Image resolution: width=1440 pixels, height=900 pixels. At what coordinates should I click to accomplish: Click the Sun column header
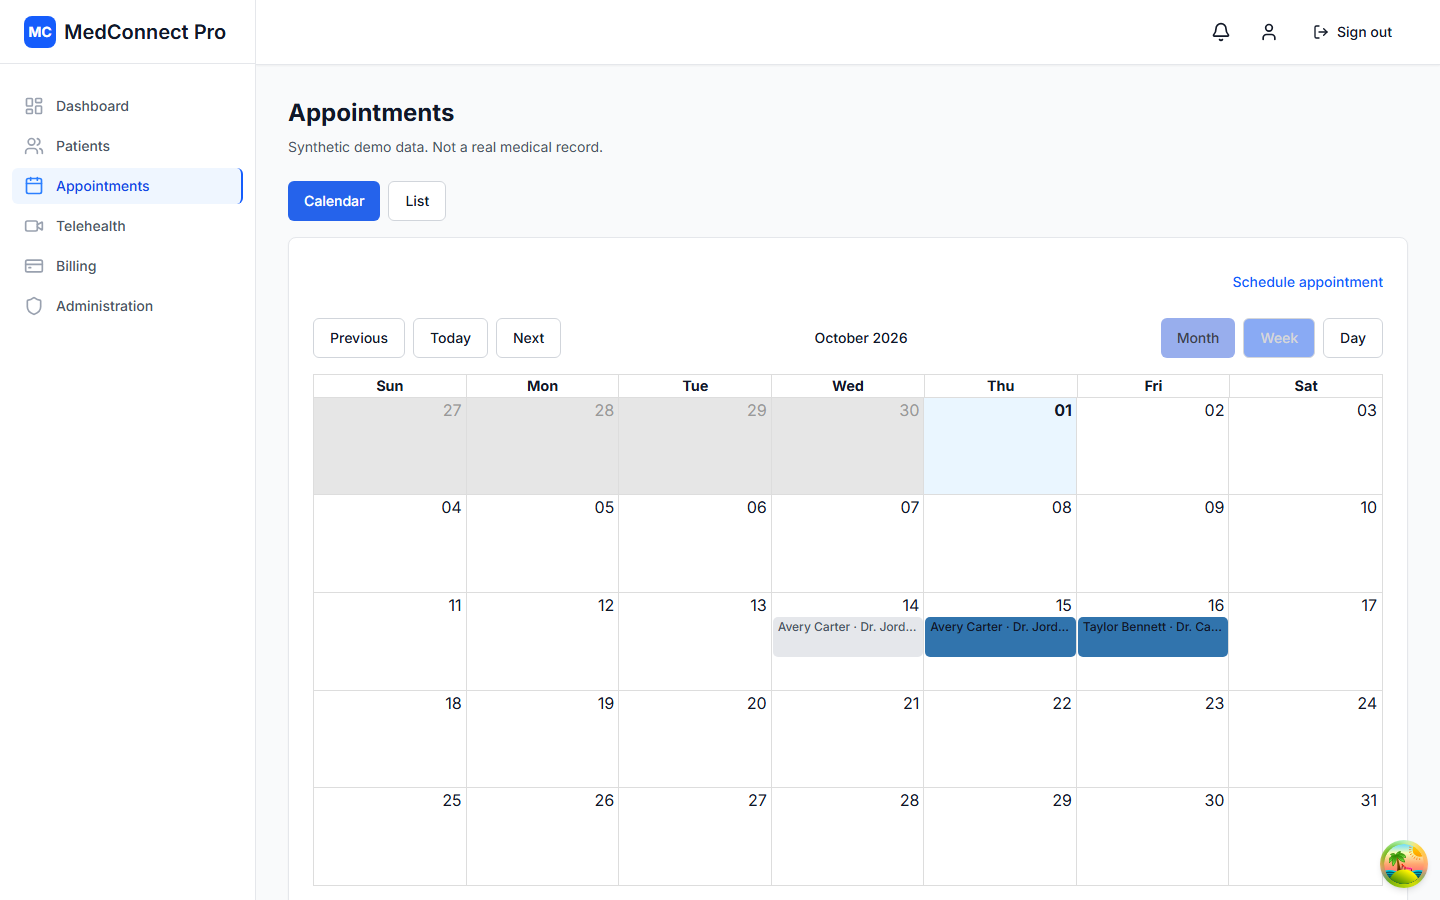point(390,386)
